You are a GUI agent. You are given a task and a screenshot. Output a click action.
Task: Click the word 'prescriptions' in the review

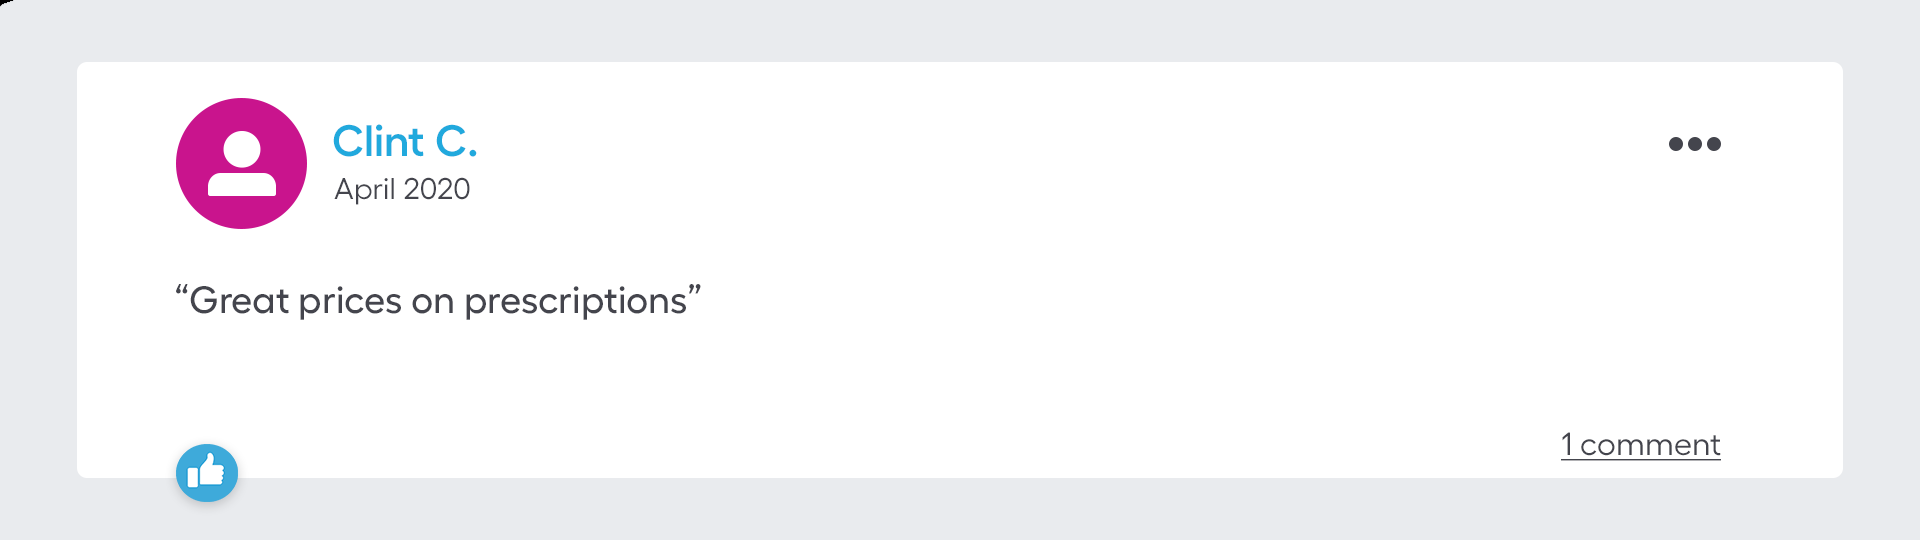click(576, 301)
